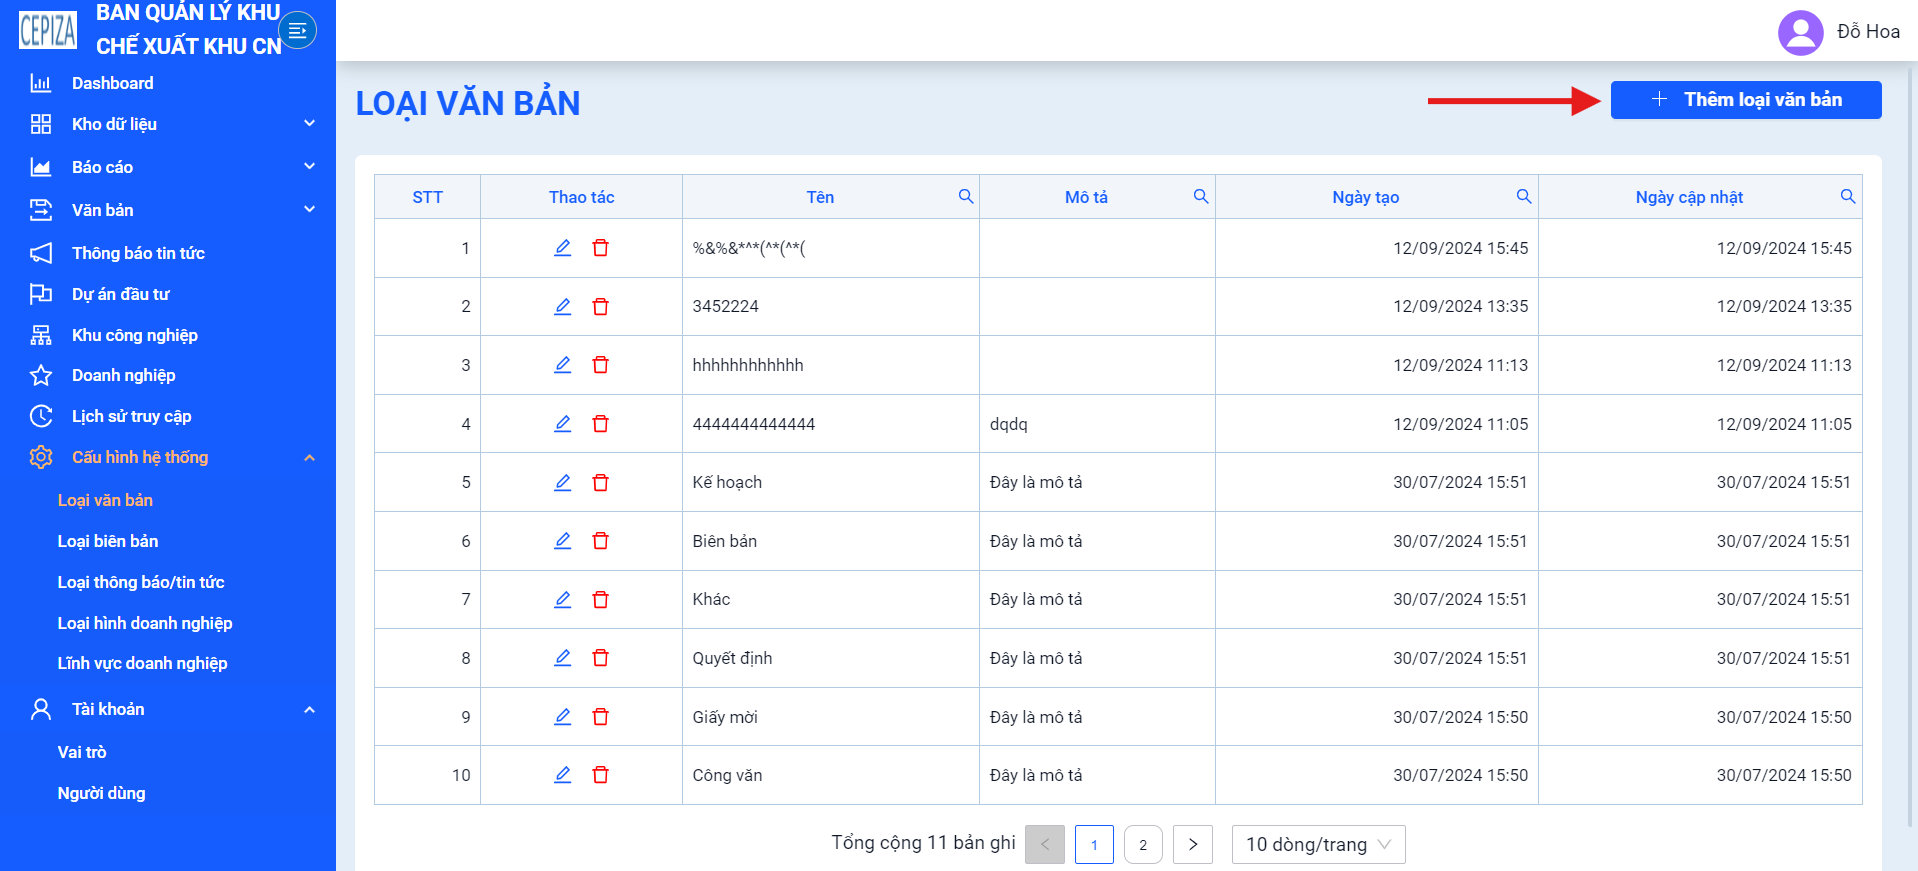Image resolution: width=1918 pixels, height=871 pixels.
Task: Delete the Biên bản row with trash icon
Action: pyautogui.click(x=600, y=541)
